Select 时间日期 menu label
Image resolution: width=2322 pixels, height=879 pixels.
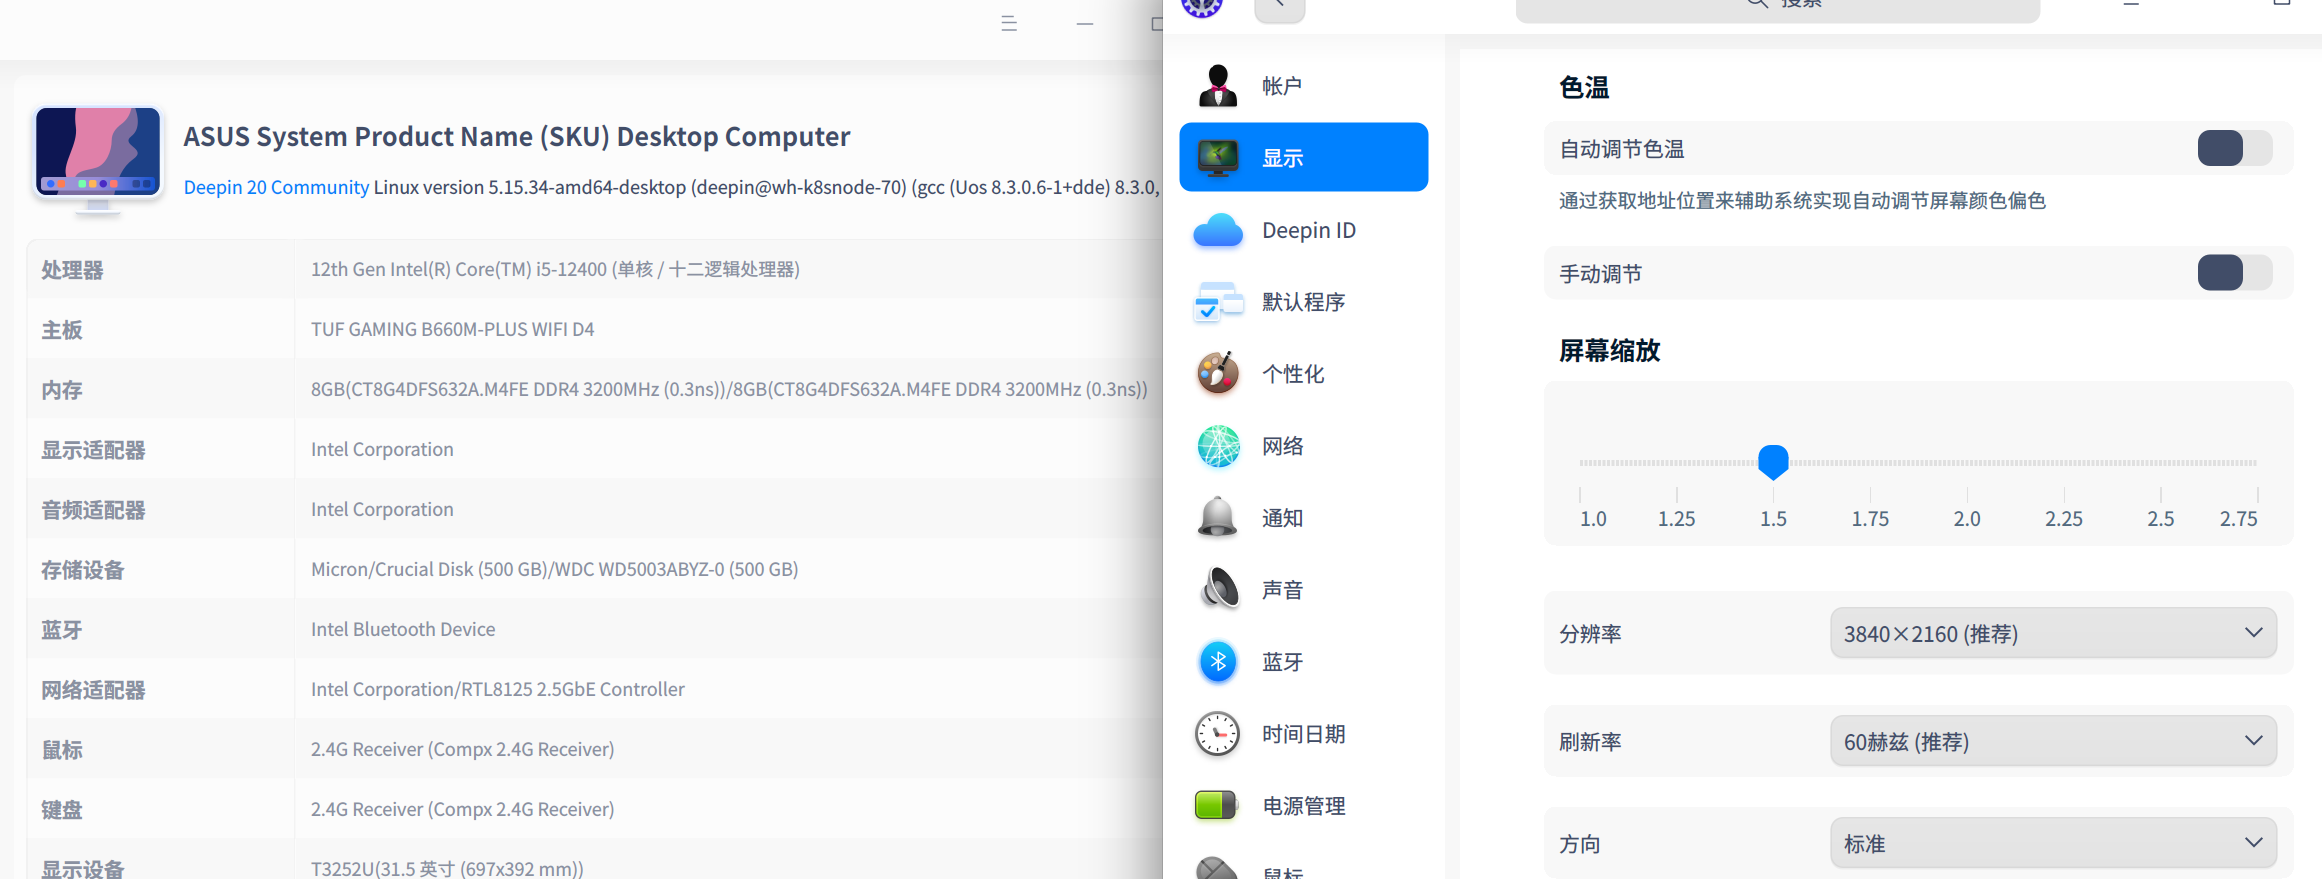(1303, 734)
